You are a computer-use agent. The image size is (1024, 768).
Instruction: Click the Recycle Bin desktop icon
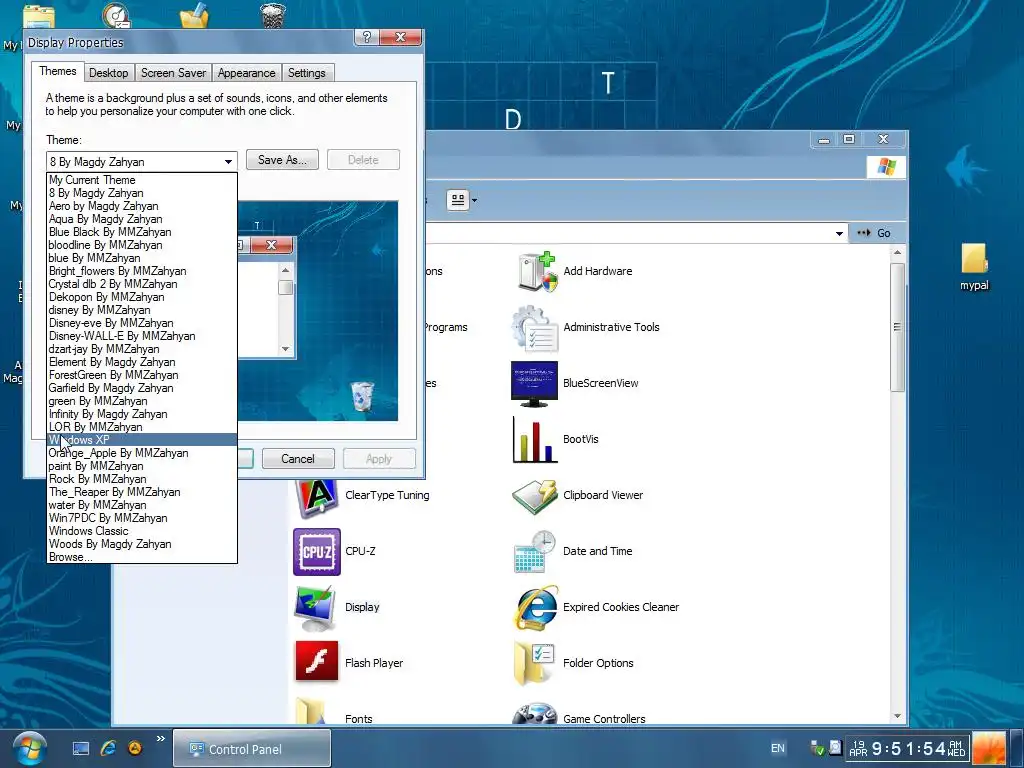click(273, 14)
